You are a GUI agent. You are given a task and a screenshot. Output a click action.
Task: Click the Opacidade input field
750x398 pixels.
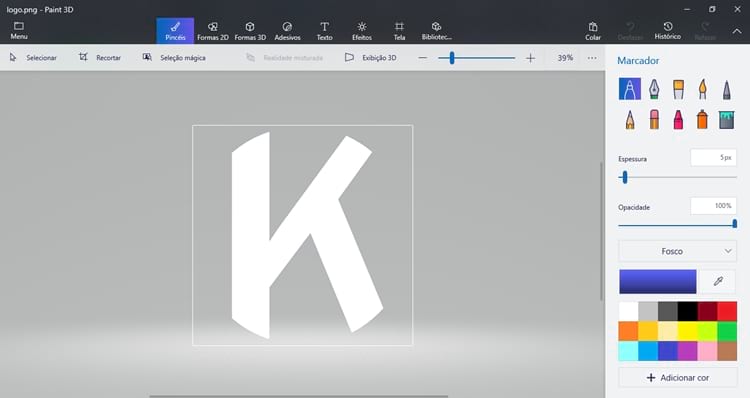pos(713,206)
